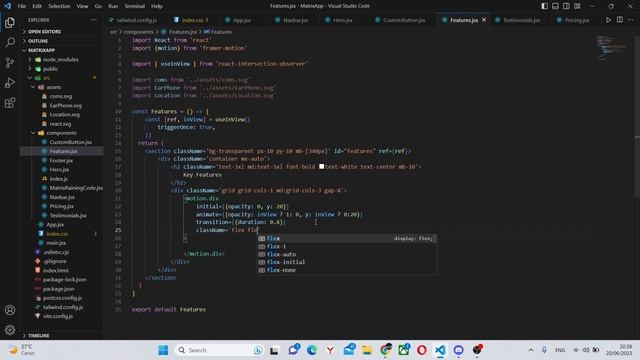640x360 pixels.
Task: Open the Manage gear icon
Action: tap(10, 330)
